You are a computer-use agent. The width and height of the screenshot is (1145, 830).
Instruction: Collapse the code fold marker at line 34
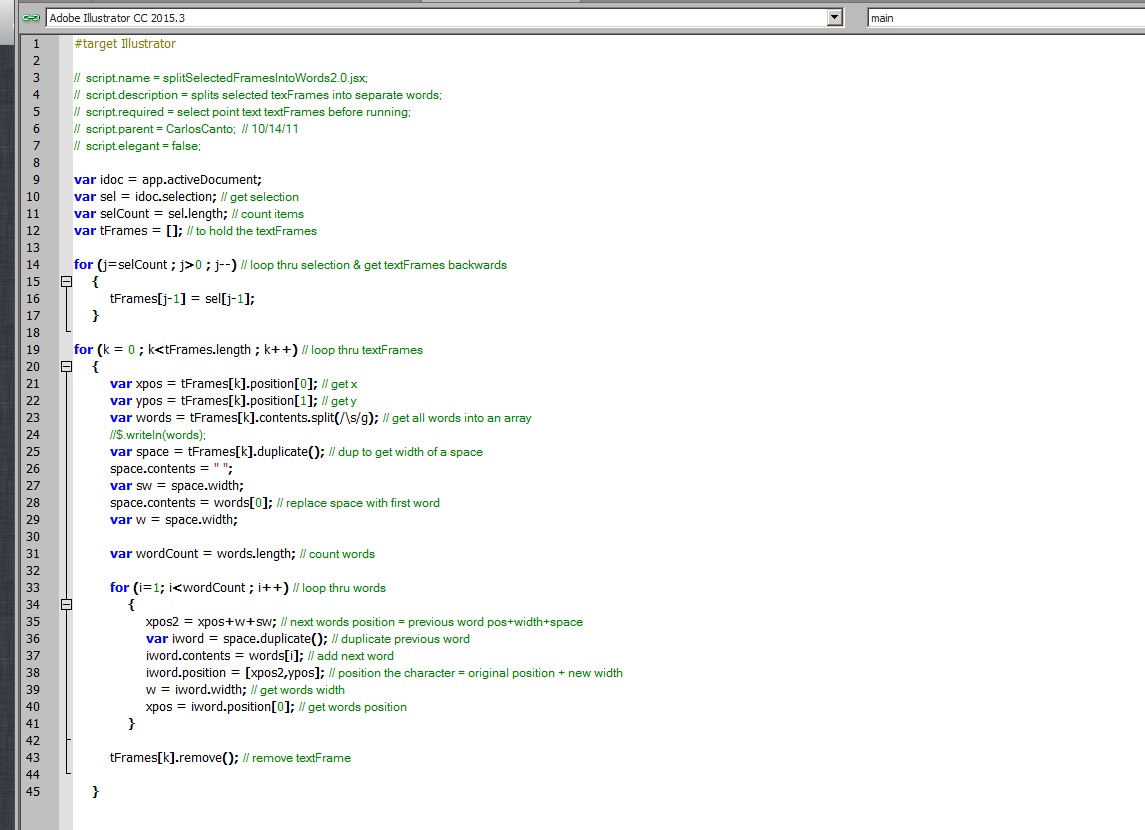pyautogui.click(x=66, y=604)
